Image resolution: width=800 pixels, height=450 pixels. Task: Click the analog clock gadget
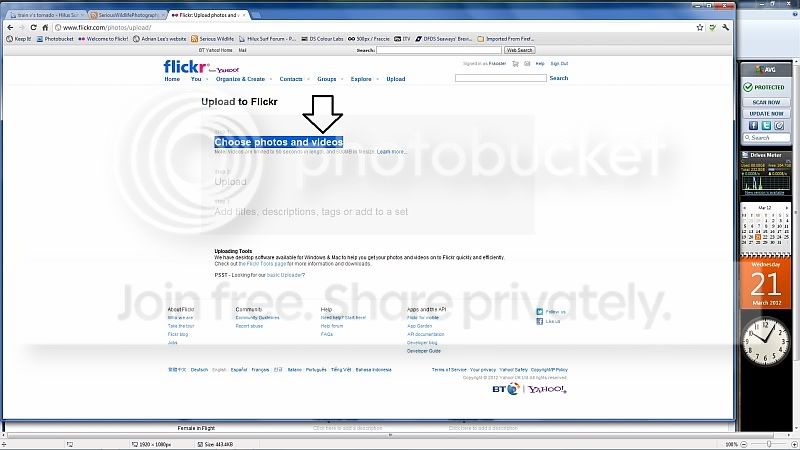(765, 340)
